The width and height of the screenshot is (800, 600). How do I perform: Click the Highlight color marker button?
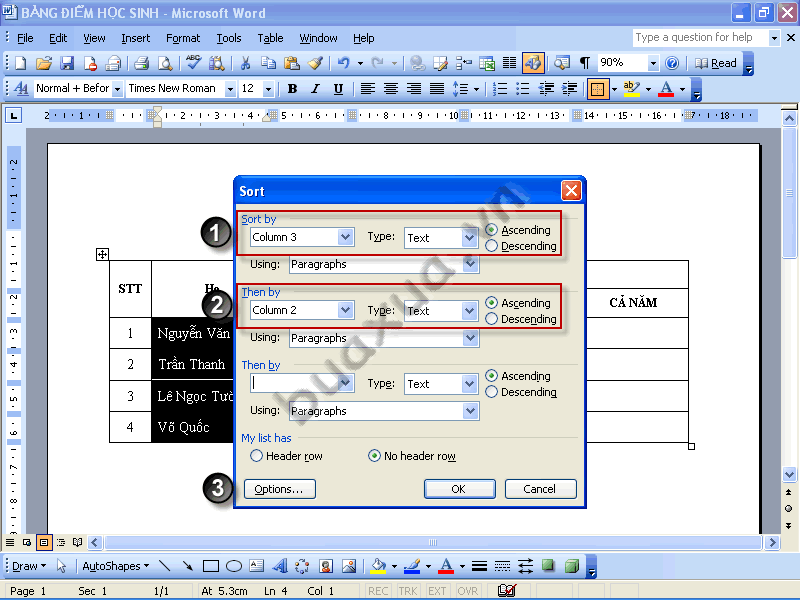[632, 89]
